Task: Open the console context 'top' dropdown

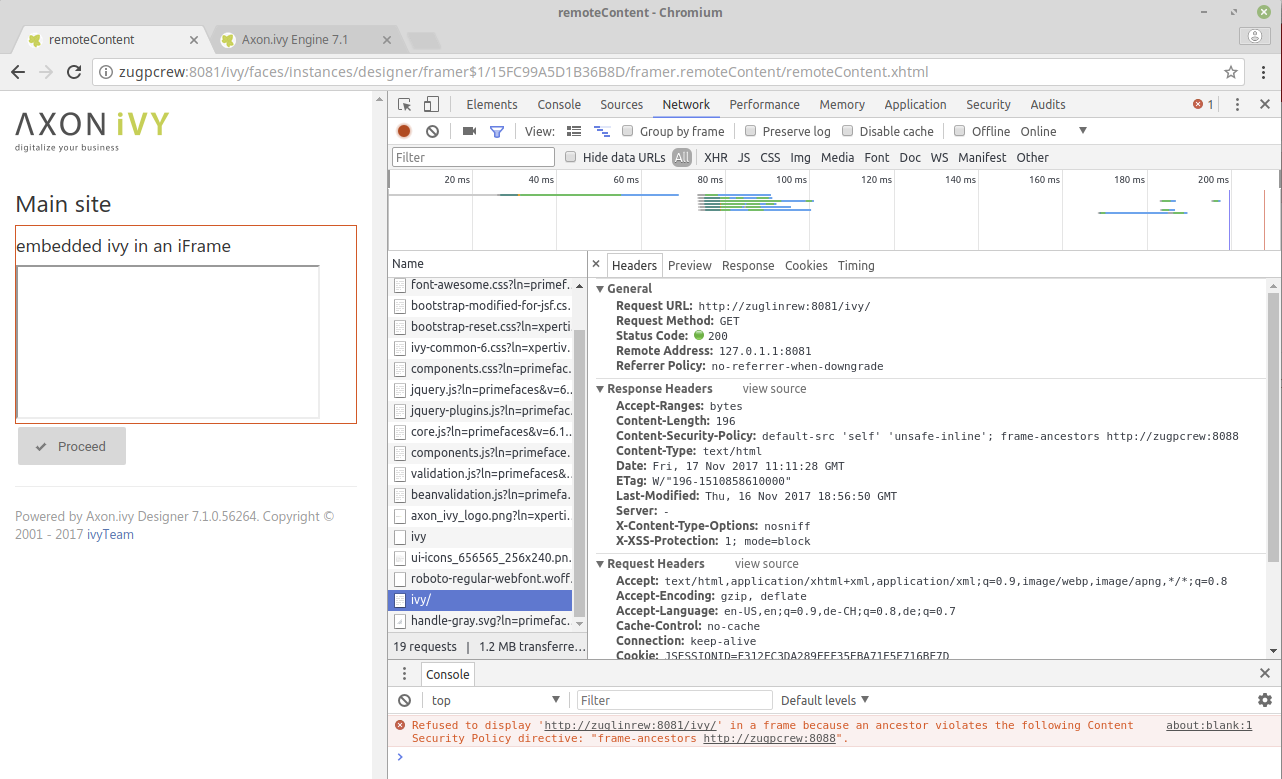Action: (x=495, y=700)
